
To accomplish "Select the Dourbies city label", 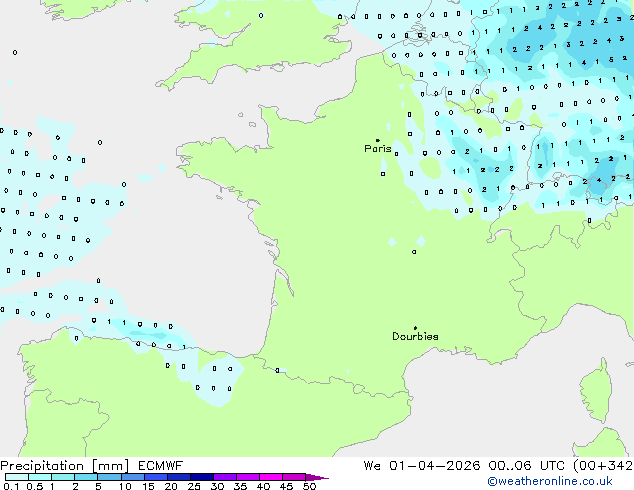I will [x=415, y=336].
